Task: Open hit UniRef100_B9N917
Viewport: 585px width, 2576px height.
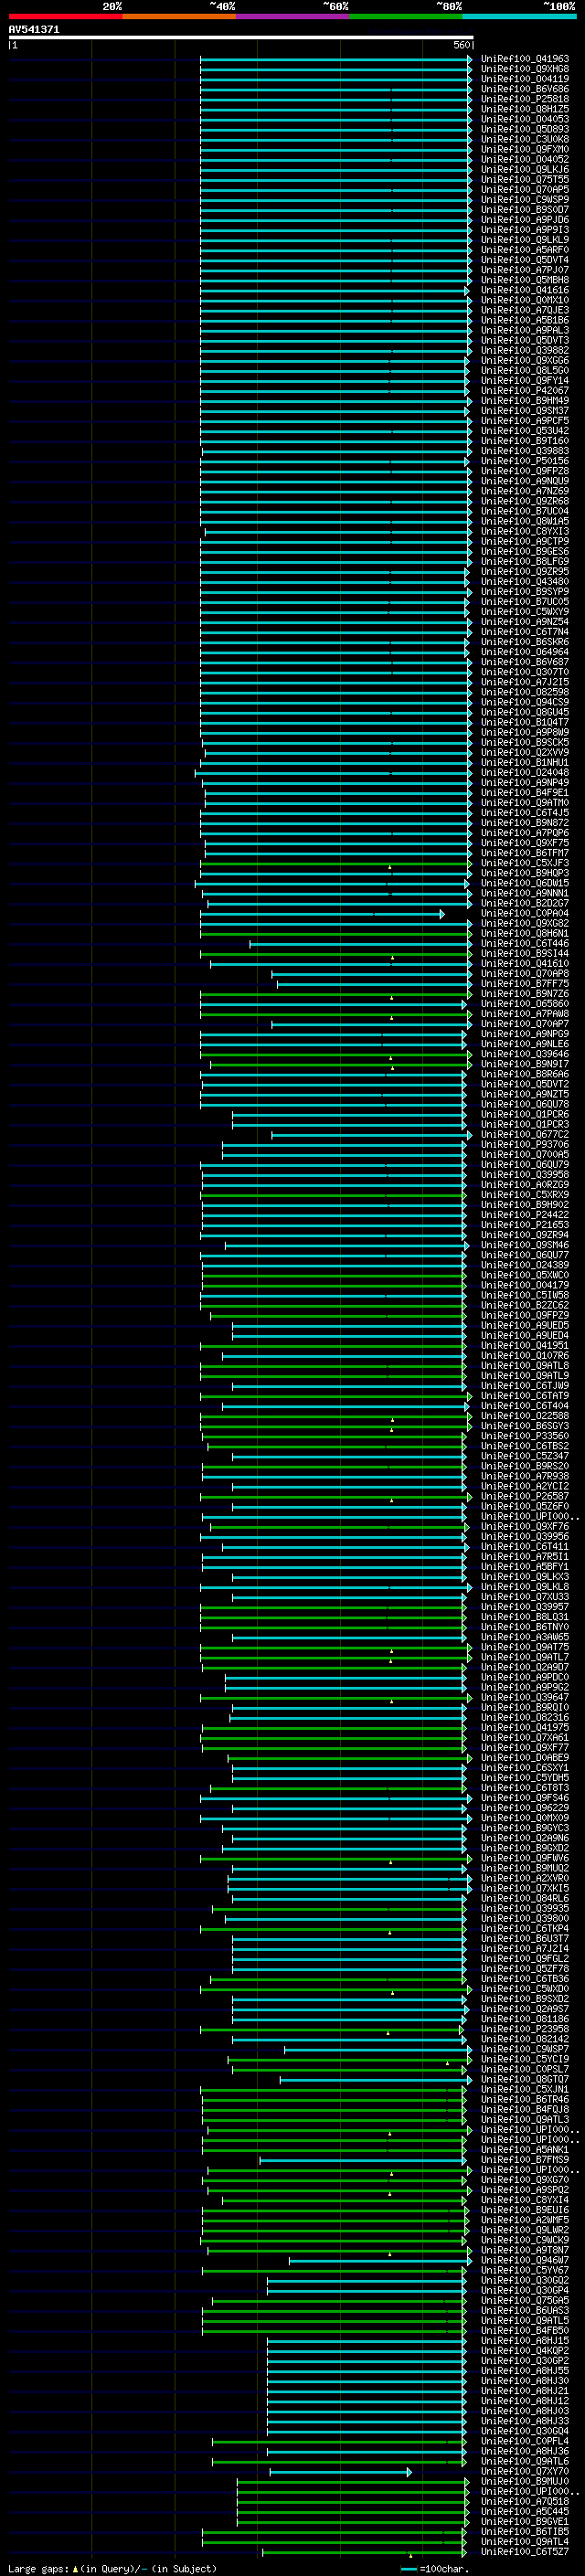Action: click(525, 1064)
